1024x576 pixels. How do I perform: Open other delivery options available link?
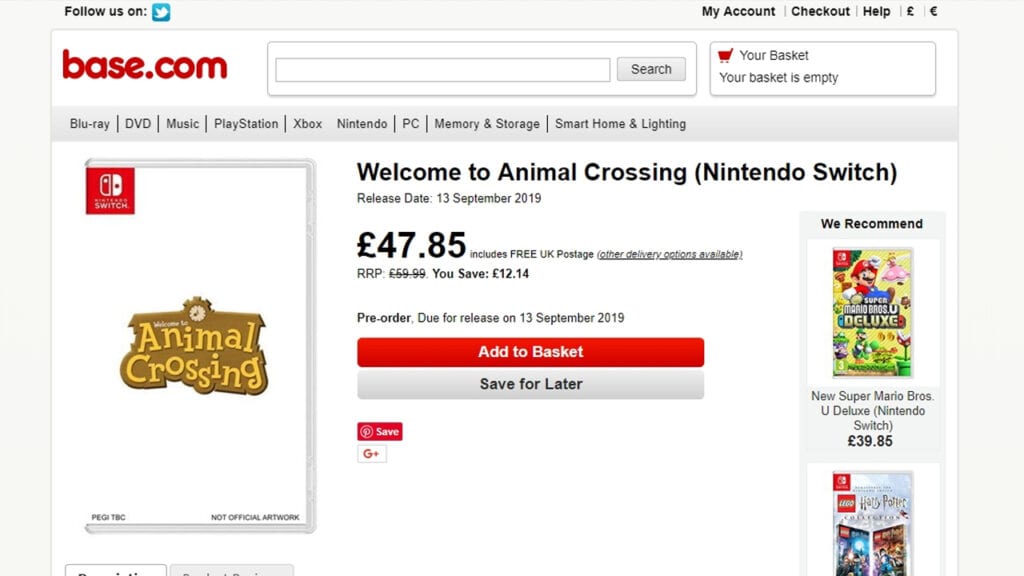[669, 254]
